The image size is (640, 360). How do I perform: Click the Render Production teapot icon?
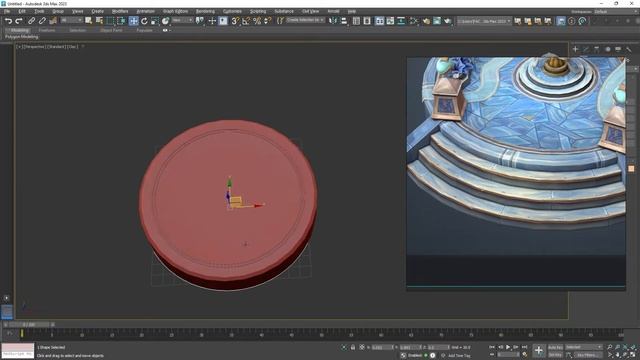point(447,21)
